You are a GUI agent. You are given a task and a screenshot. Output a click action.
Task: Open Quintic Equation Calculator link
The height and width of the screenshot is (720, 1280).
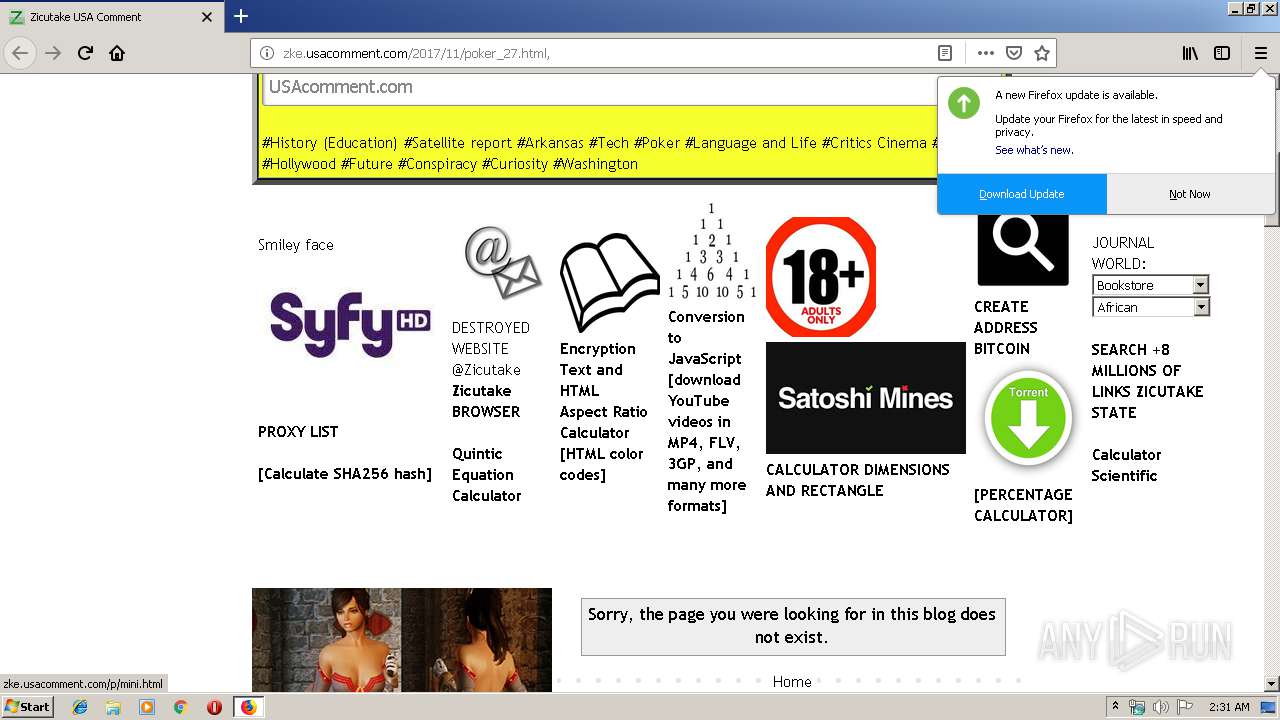(487, 475)
